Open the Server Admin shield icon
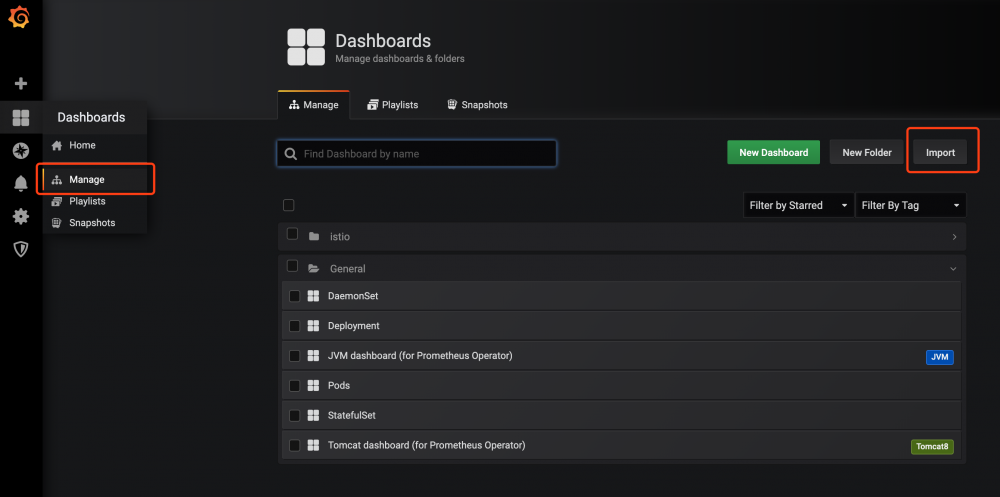The width and height of the screenshot is (1000, 497). click(20, 249)
